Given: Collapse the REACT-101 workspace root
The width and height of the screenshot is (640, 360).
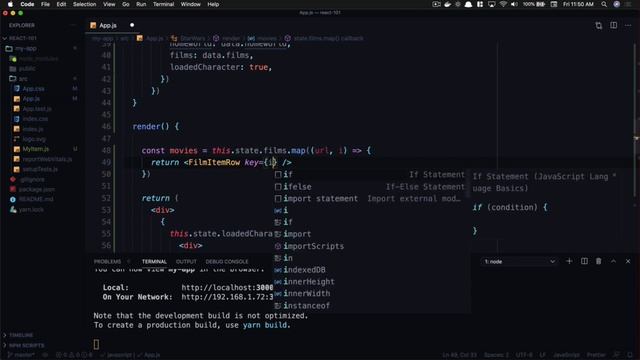Looking at the screenshot, I should pos(23,38).
